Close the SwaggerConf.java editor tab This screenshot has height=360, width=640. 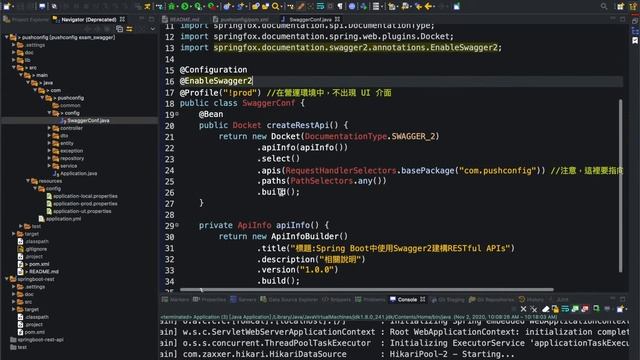click(x=337, y=19)
